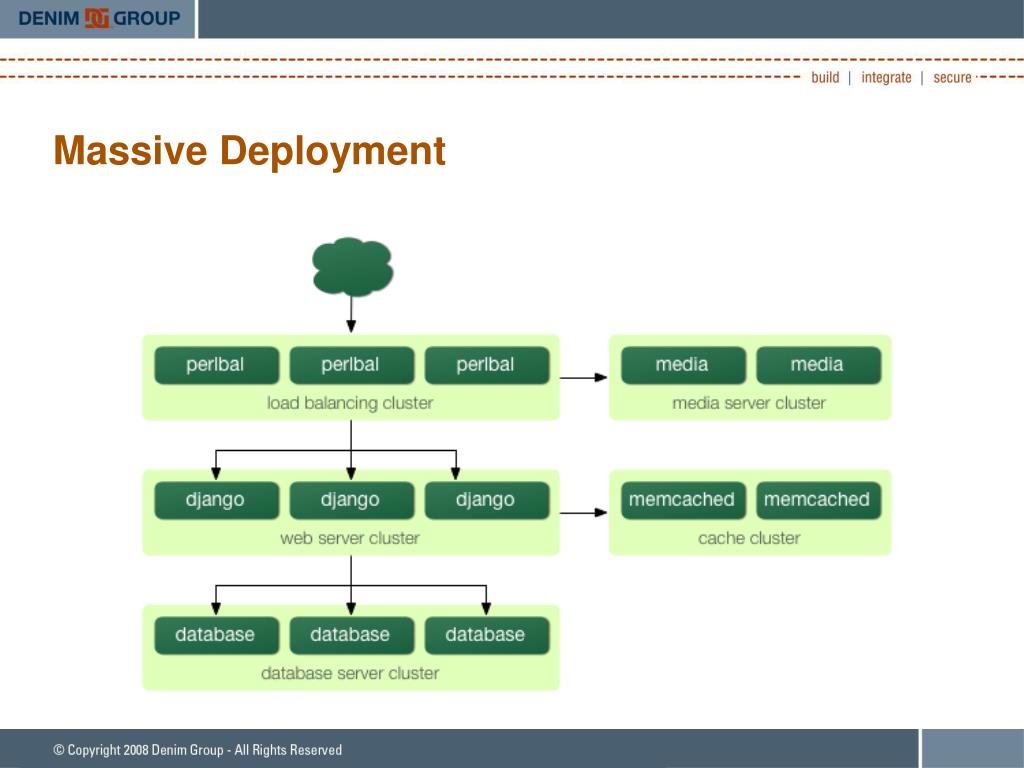This screenshot has height=768, width=1024.
Task: Click the first memcached box
Action: click(x=683, y=500)
